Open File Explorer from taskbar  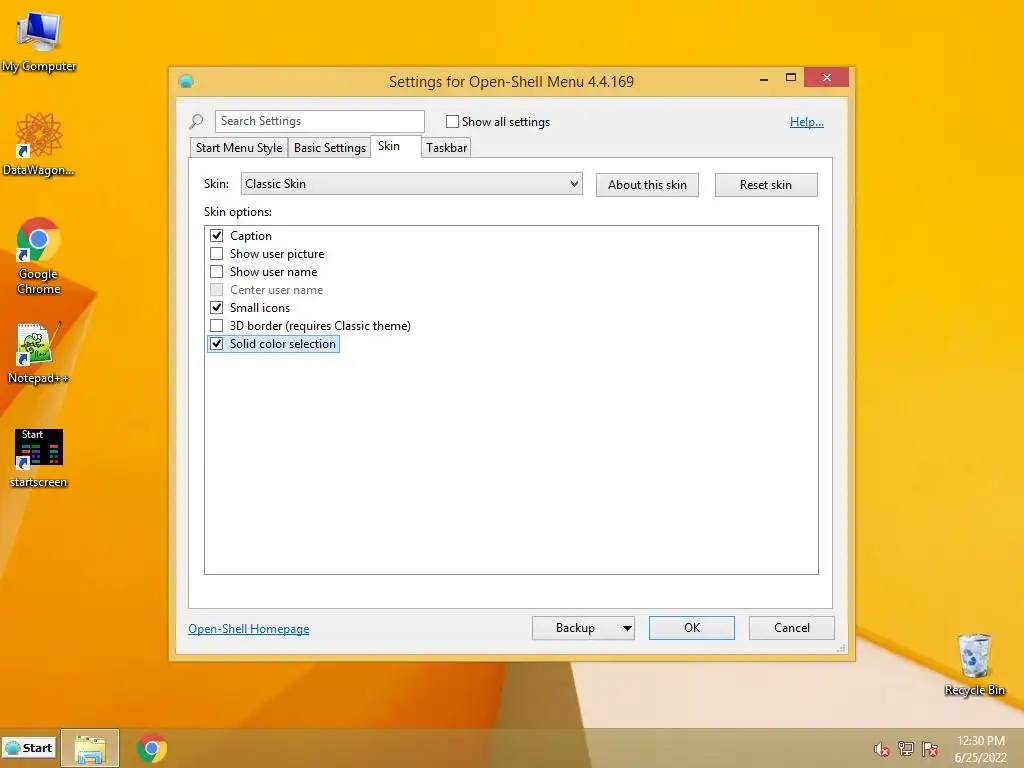tap(90, 748)
